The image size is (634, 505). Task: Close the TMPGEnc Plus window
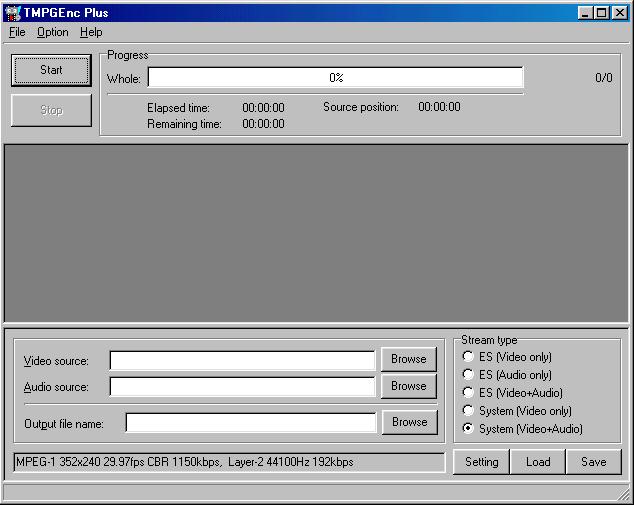[619, 13]
